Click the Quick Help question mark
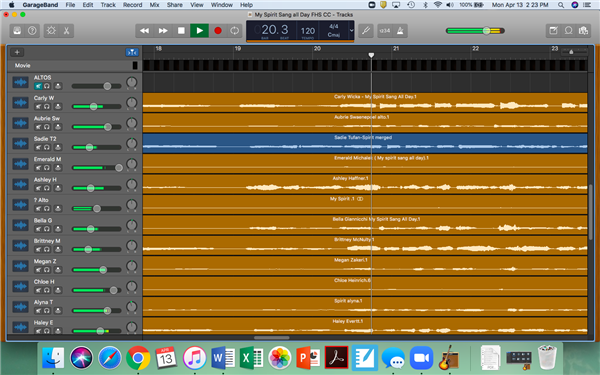The image size is (600, 375). 32,31
